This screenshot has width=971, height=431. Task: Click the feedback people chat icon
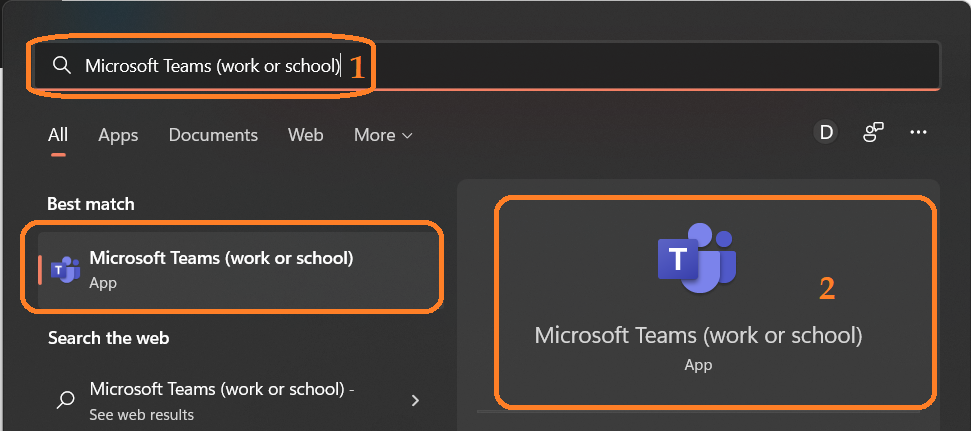pyautogui.click(x=873, y=132)
